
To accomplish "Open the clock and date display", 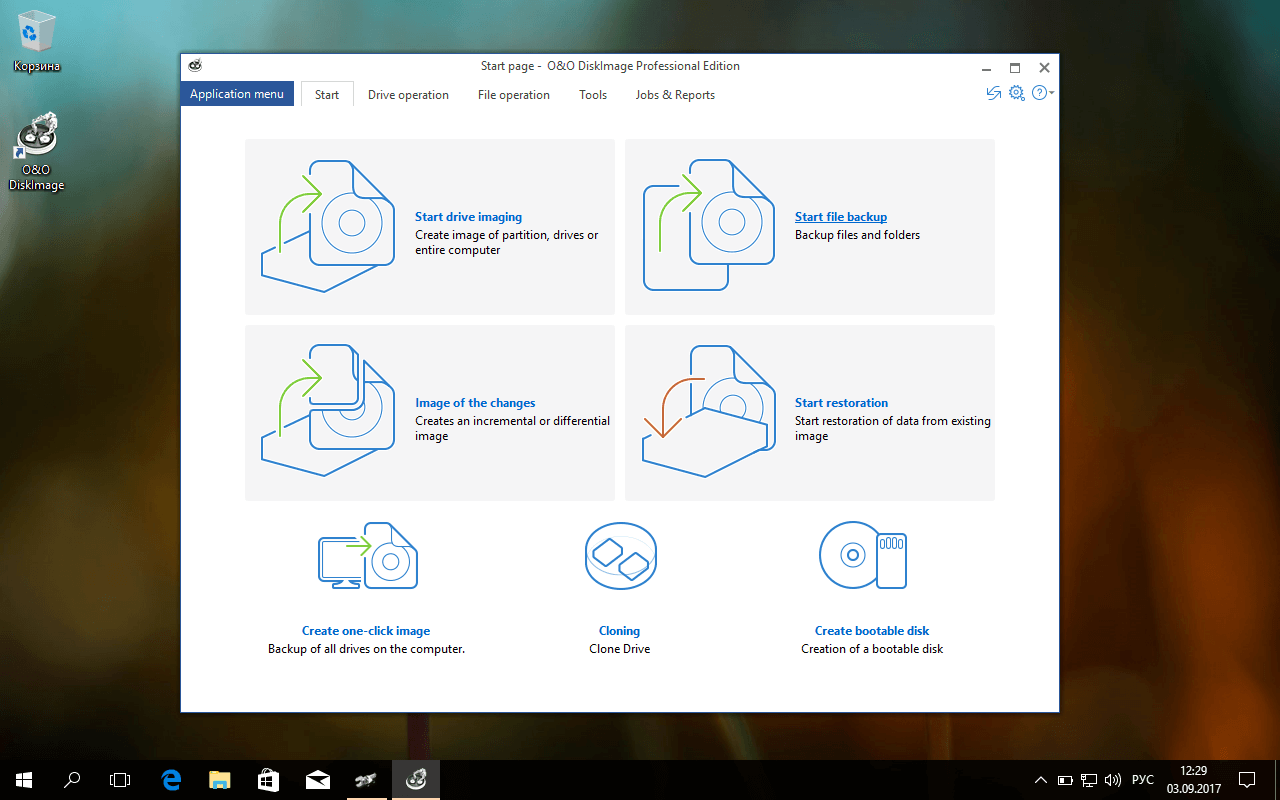I will click(x=1193, y=779).
